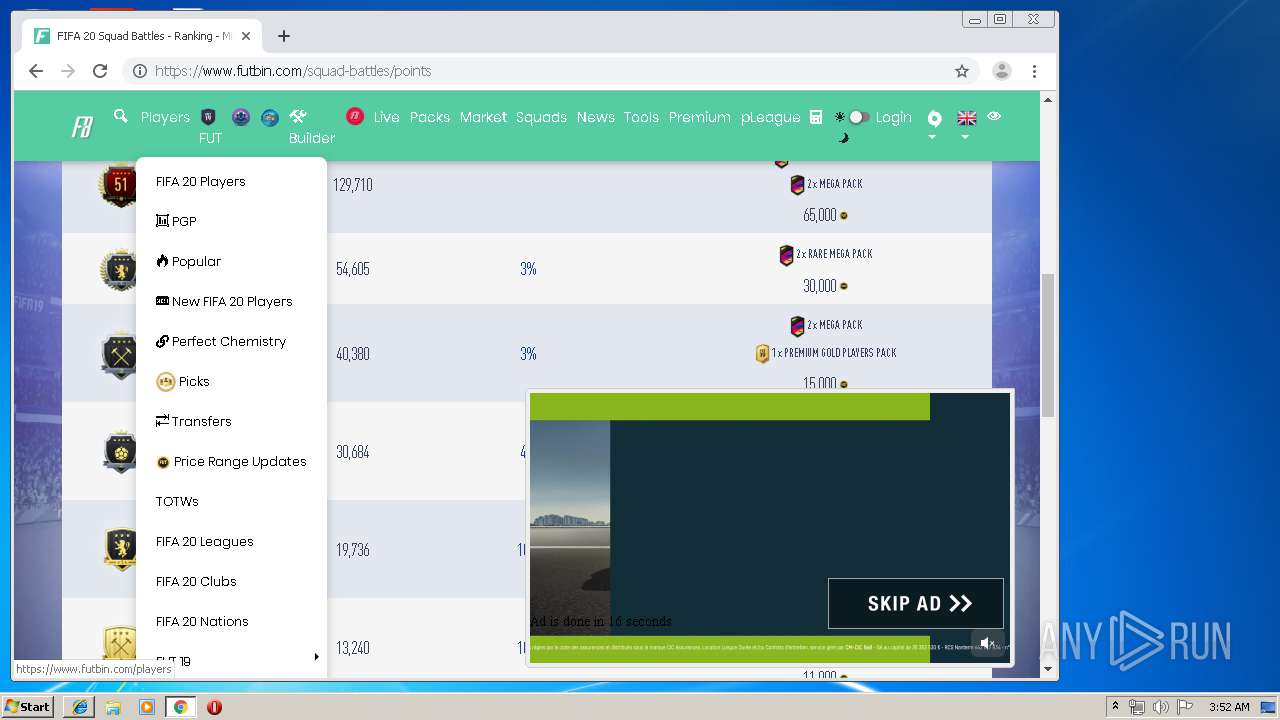Viewport: 1280px width, 720px height.
Task: Reload the page with refresh icon
Action: tap(100, 71)
